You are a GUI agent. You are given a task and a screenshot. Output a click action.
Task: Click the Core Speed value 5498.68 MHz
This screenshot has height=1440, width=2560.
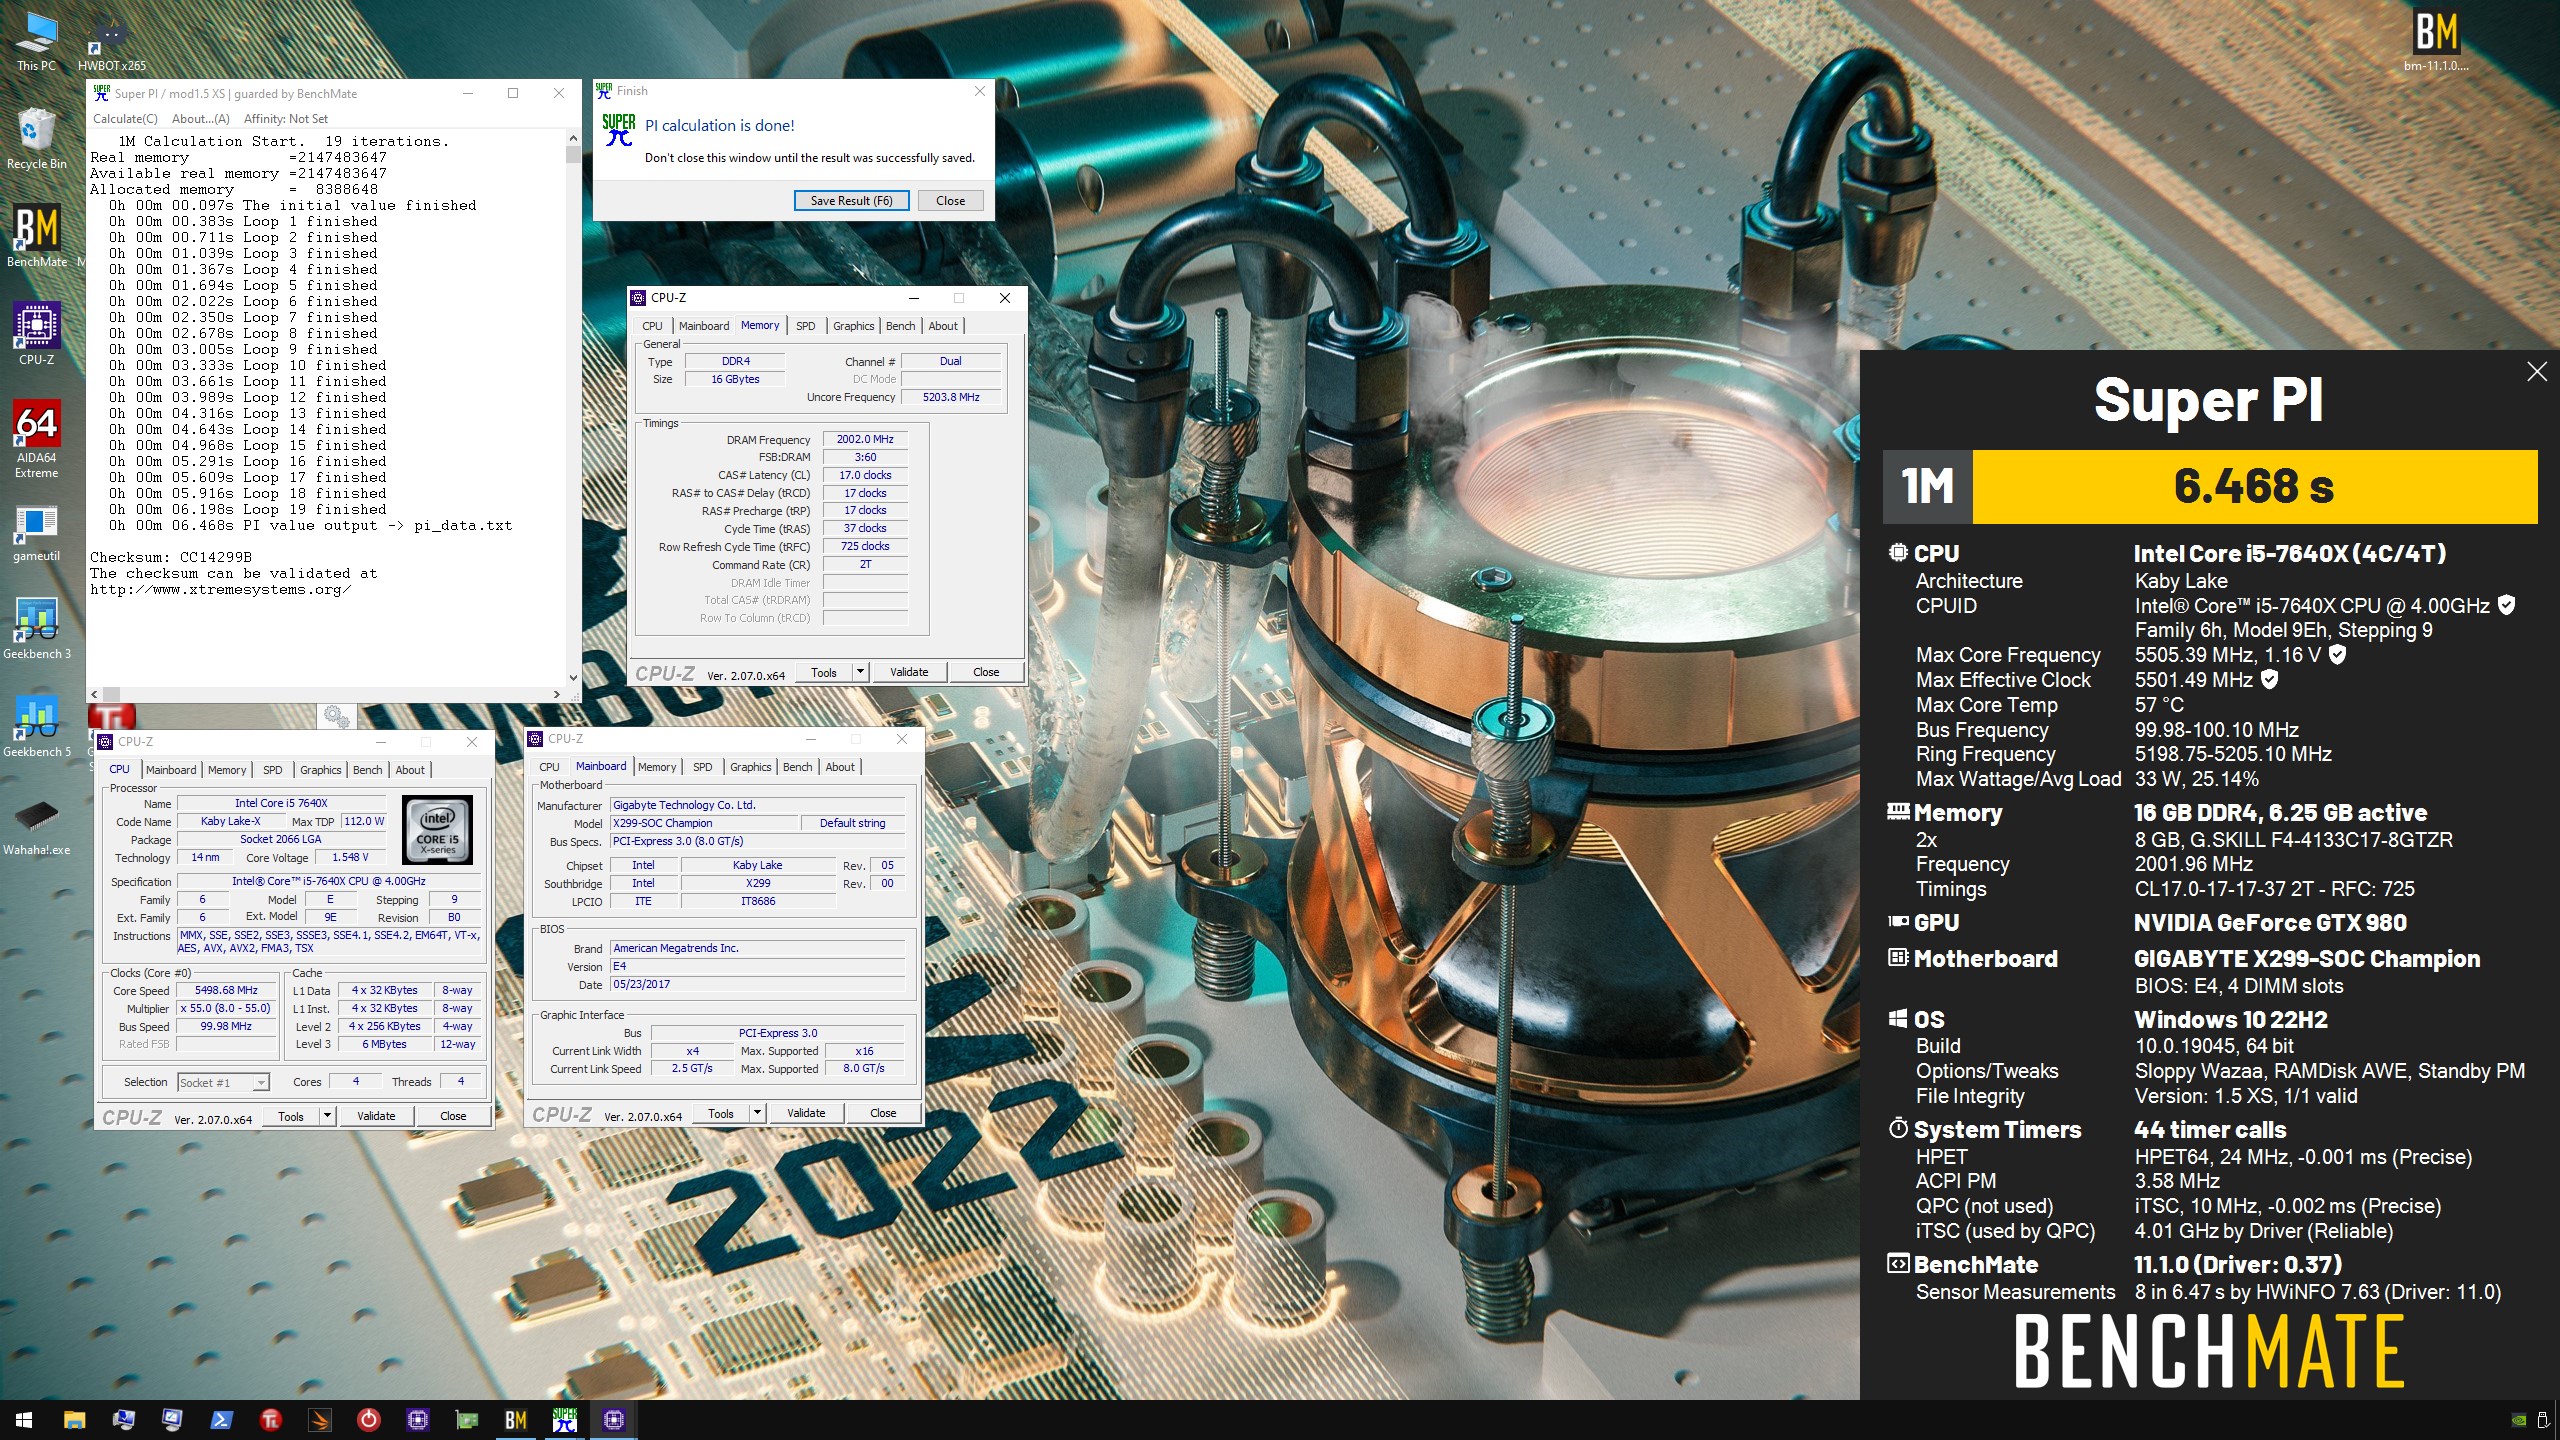tap(226, 990)
